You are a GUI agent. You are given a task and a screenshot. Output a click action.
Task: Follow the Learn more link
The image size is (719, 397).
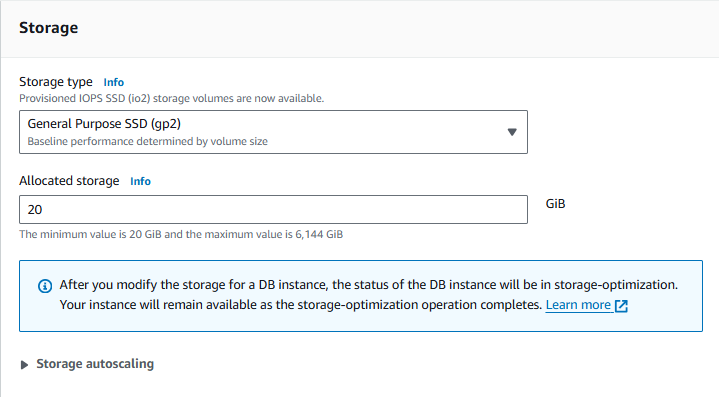pyautogui.click(x=578, y=305)
